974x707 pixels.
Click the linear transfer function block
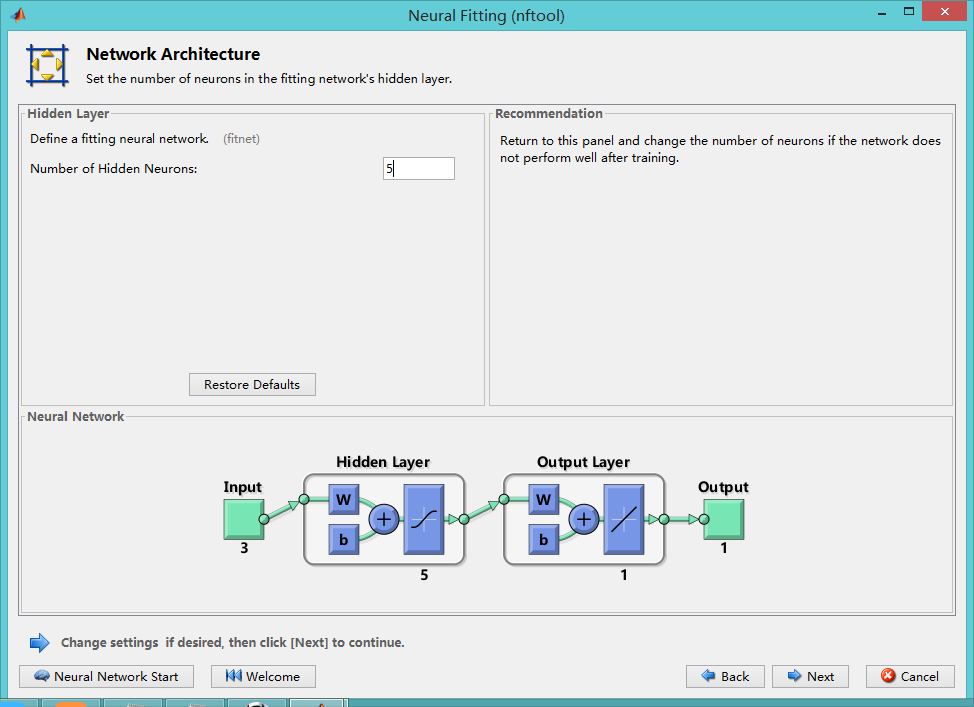point(624,519)
